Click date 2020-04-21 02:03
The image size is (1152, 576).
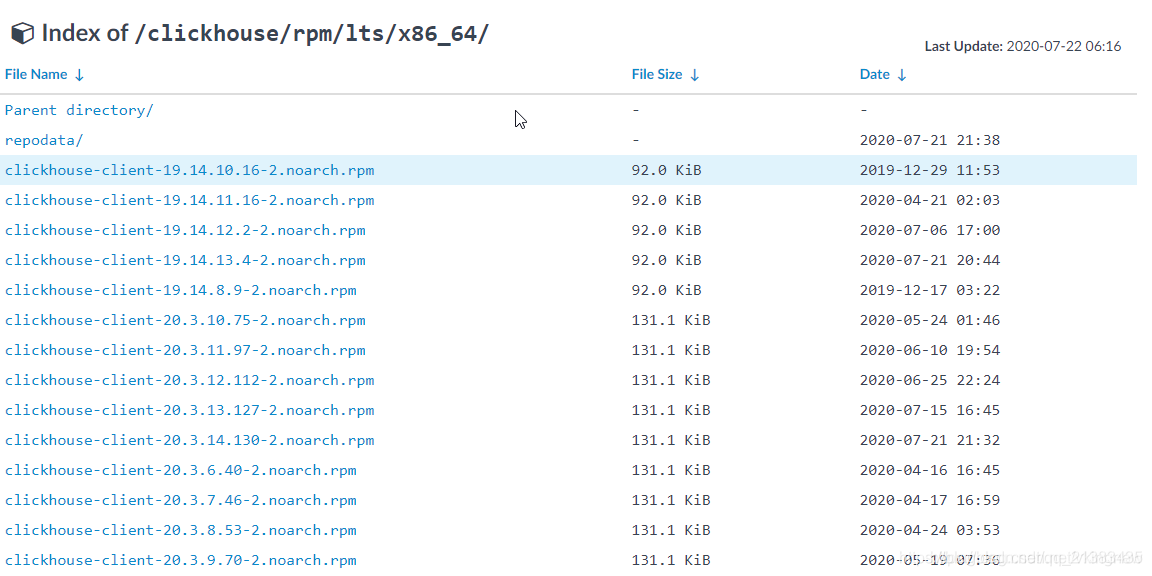pos(930,201)
